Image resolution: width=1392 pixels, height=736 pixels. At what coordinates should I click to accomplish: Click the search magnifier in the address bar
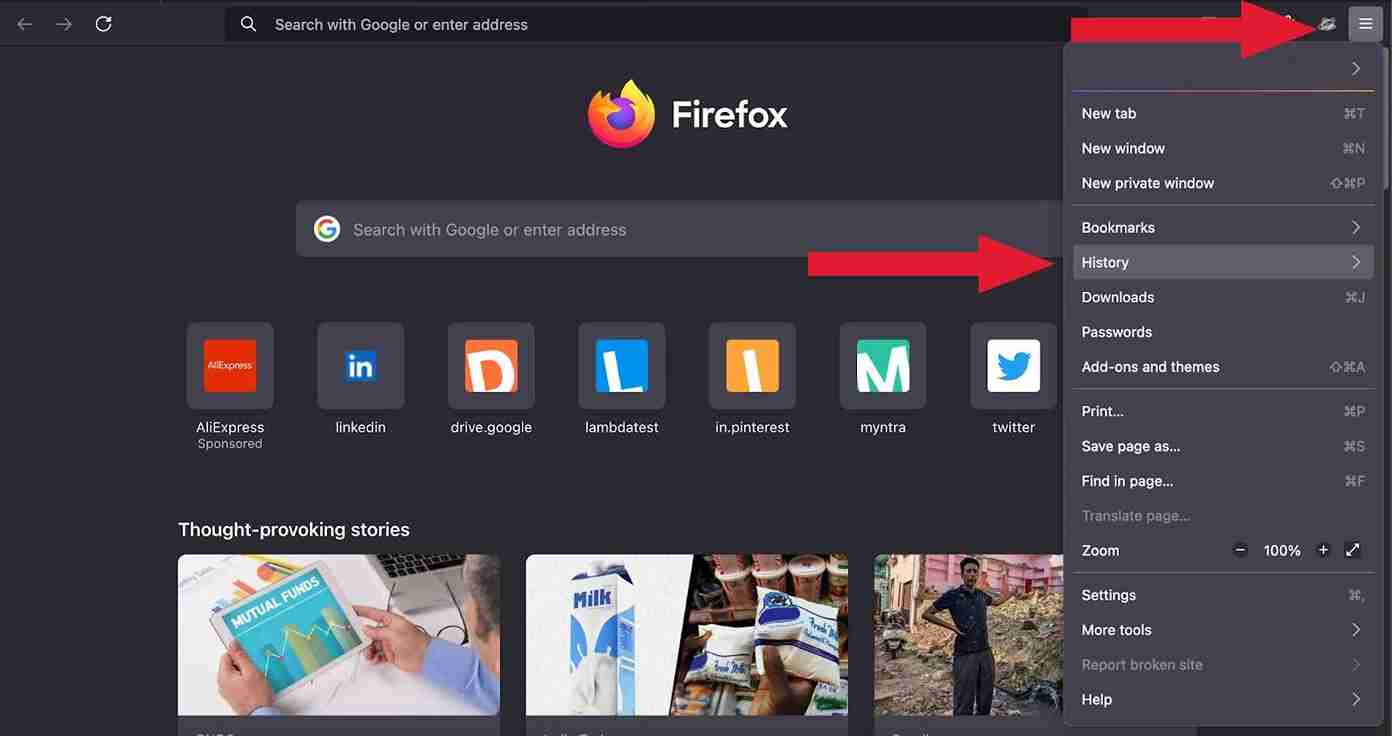click(248, 23)
